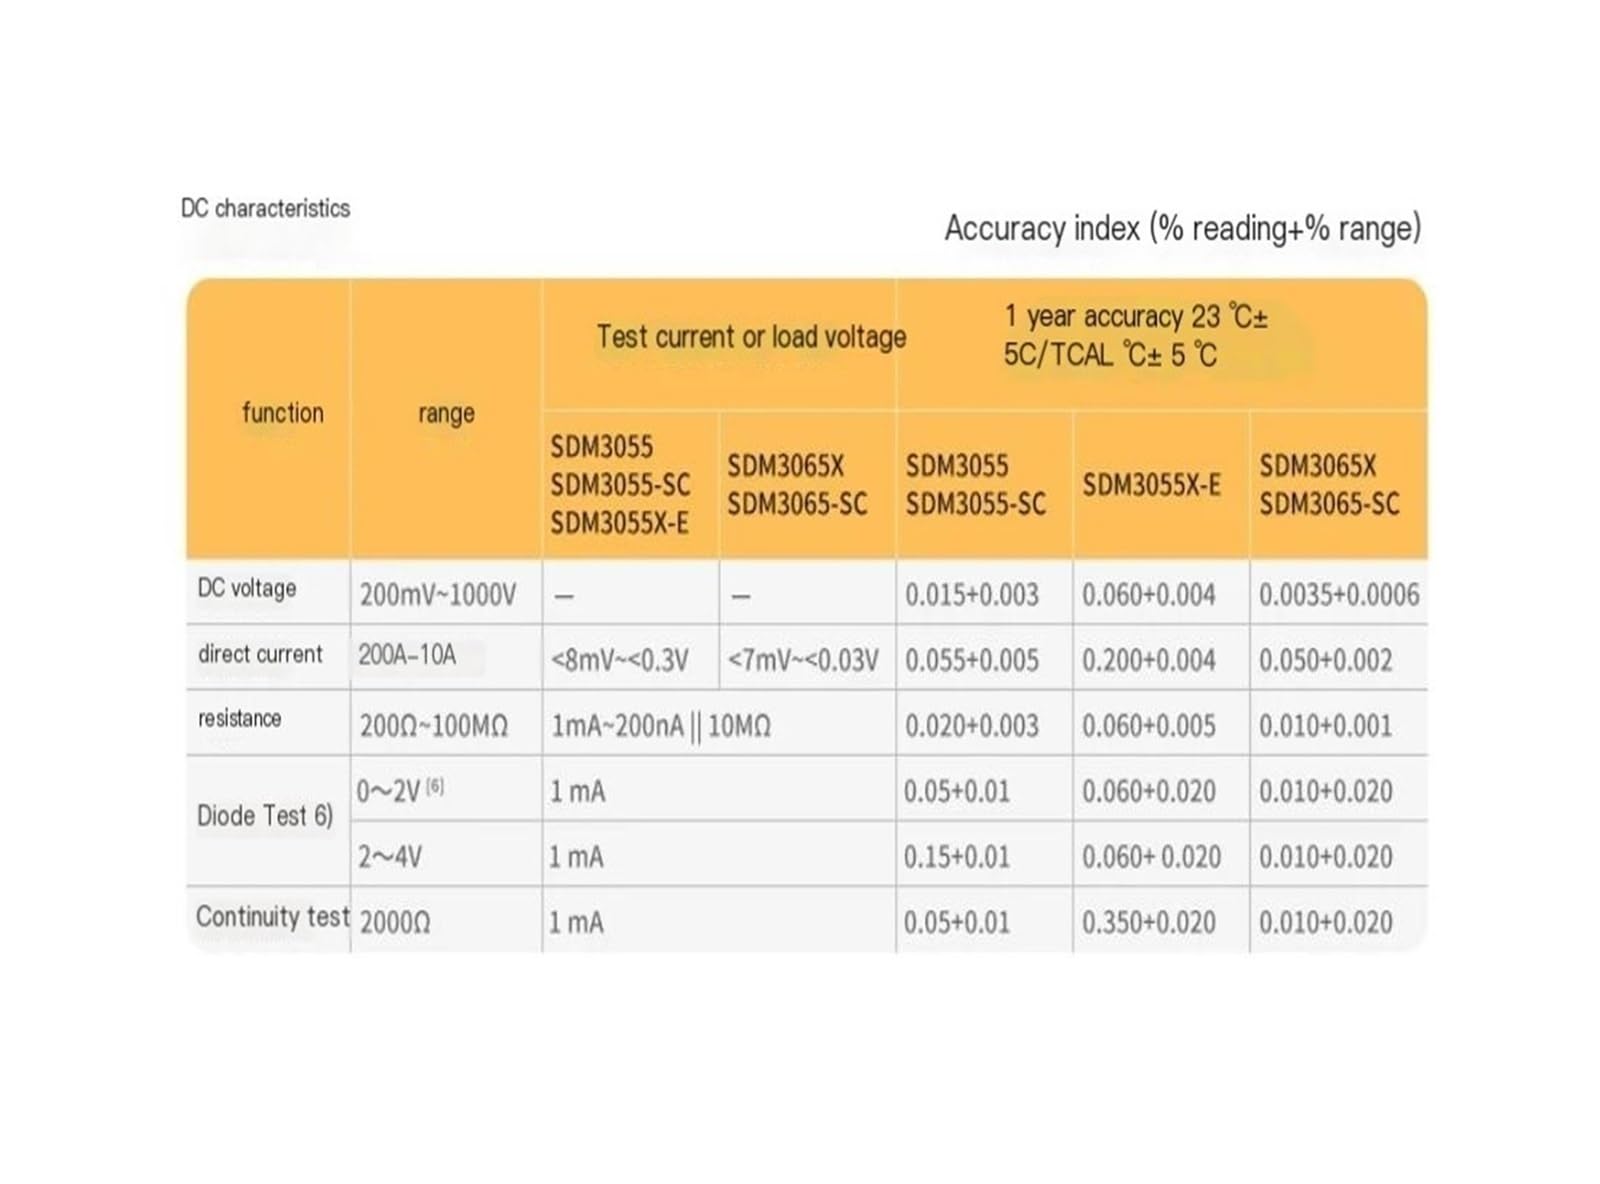Click the "200A–10A" range cell
Screen dimensions: 1600x1184
407,655
